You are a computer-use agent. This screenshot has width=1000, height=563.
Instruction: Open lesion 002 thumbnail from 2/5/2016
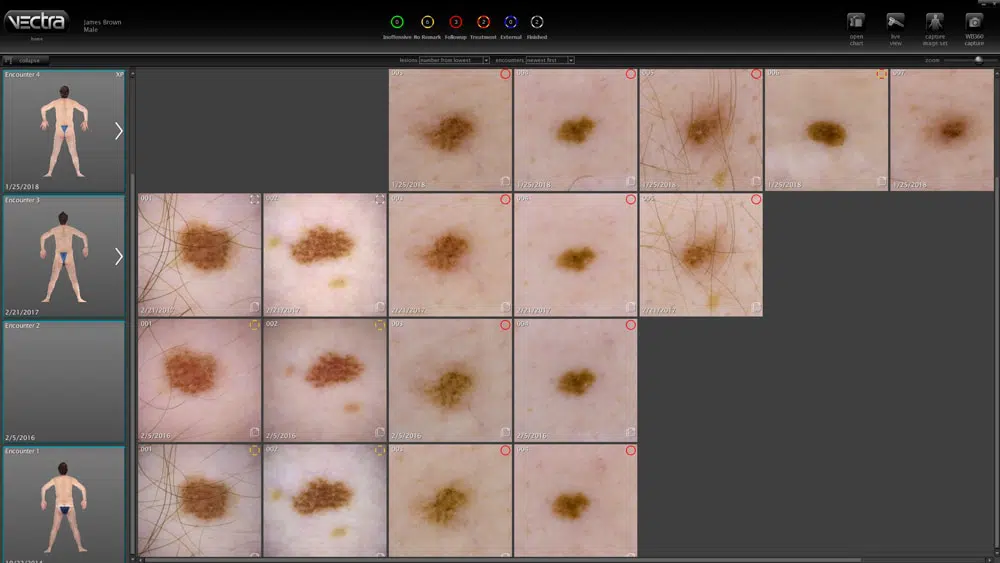tap(324, 380)
